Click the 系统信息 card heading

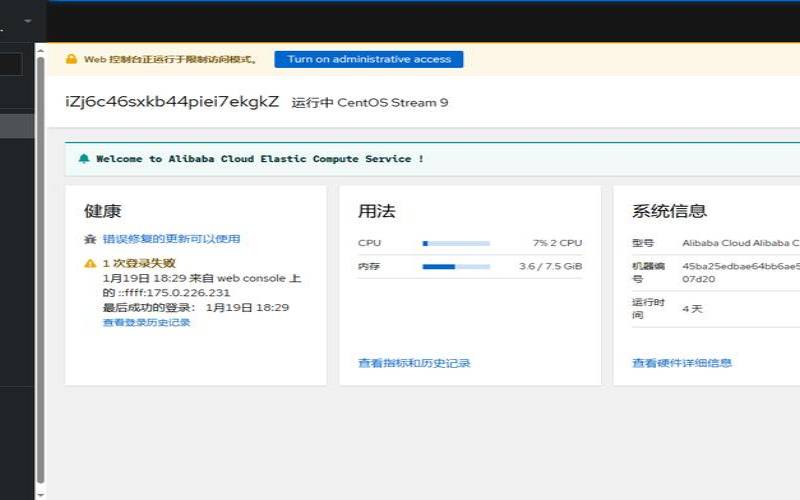coord(669,211)
